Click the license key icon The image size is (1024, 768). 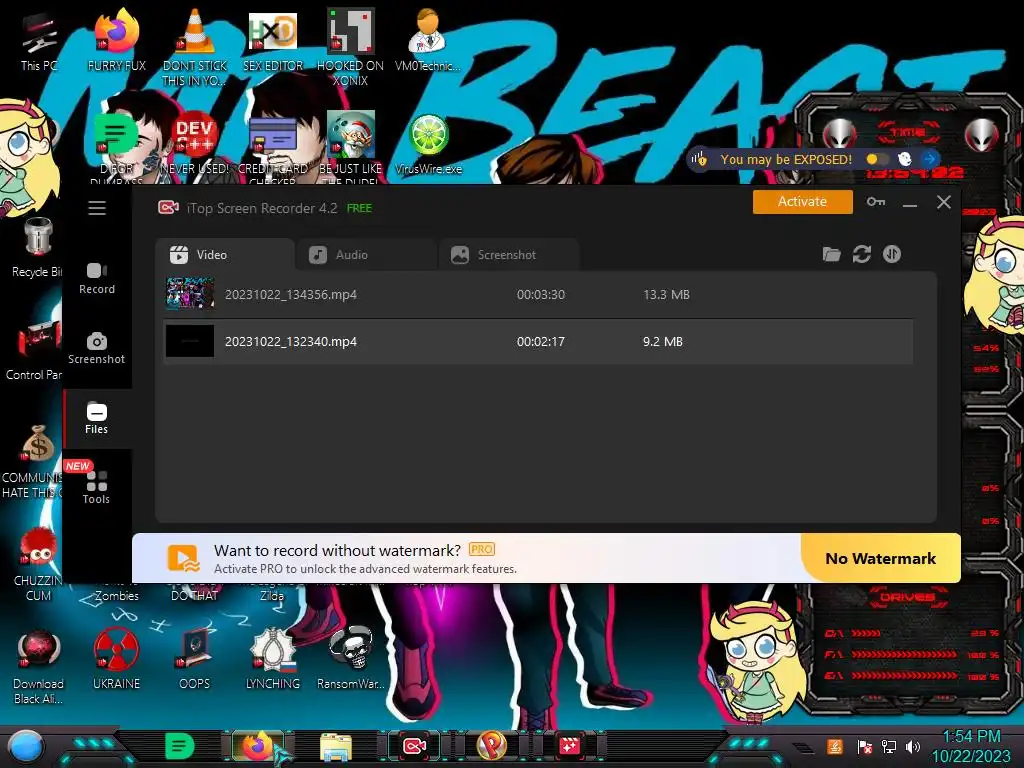tap(876, 202)
